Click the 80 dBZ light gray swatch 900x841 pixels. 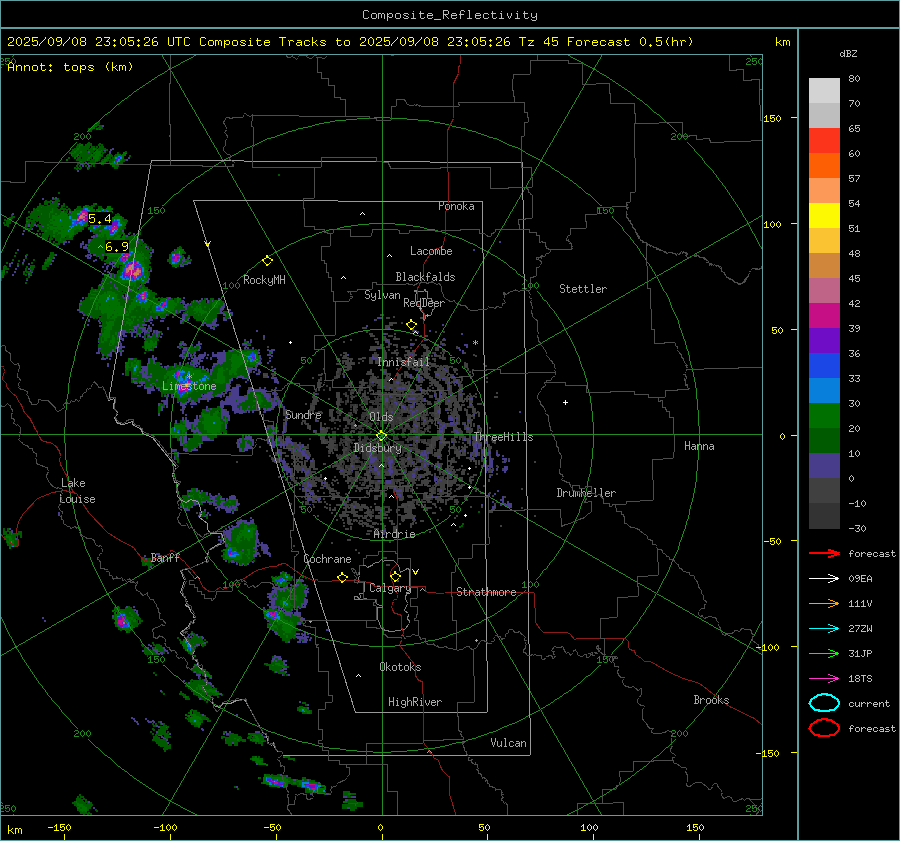pos(824,91)
